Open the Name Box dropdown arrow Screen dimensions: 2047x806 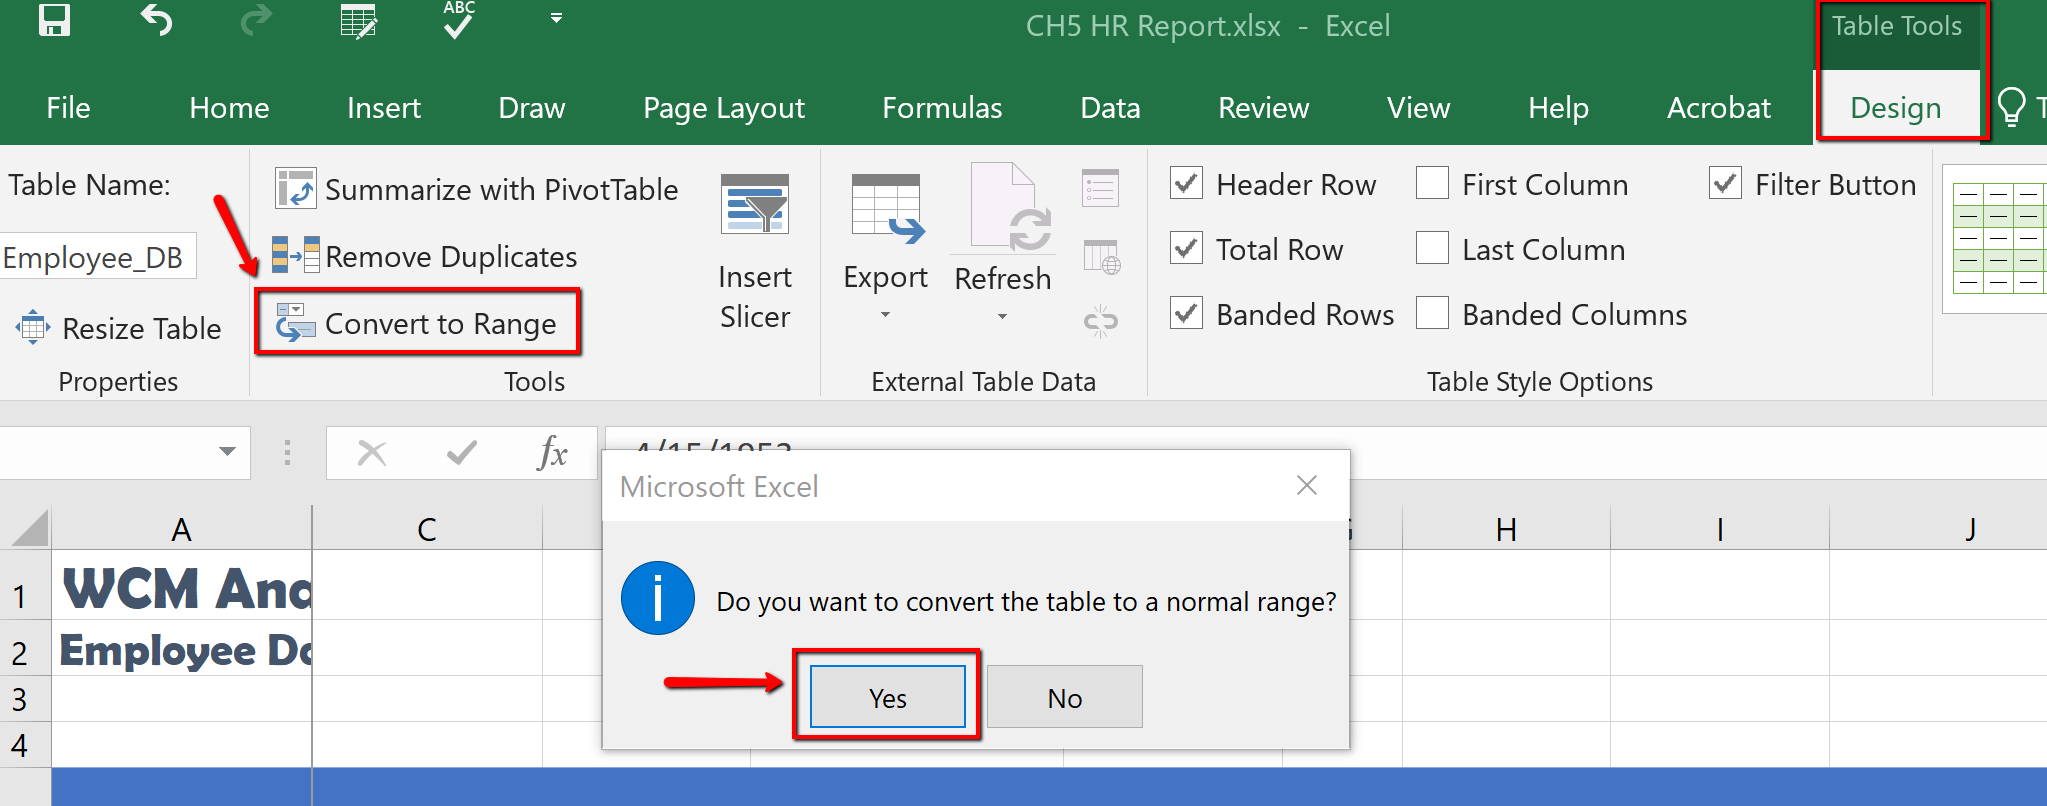pos(227,451)
